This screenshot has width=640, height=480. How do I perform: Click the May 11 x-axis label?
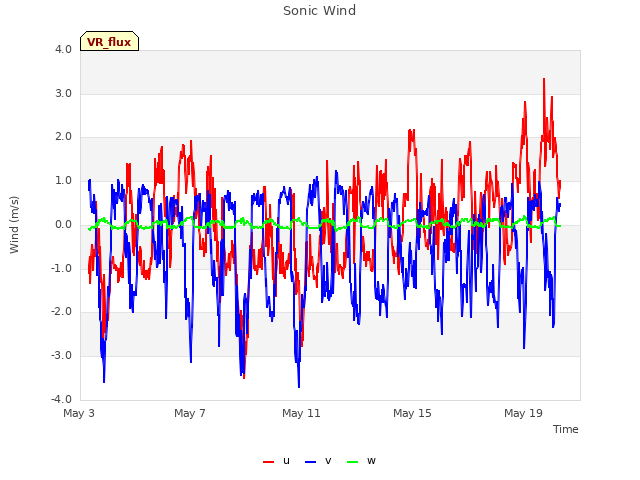pyautogui.click(x=301, y=413)
